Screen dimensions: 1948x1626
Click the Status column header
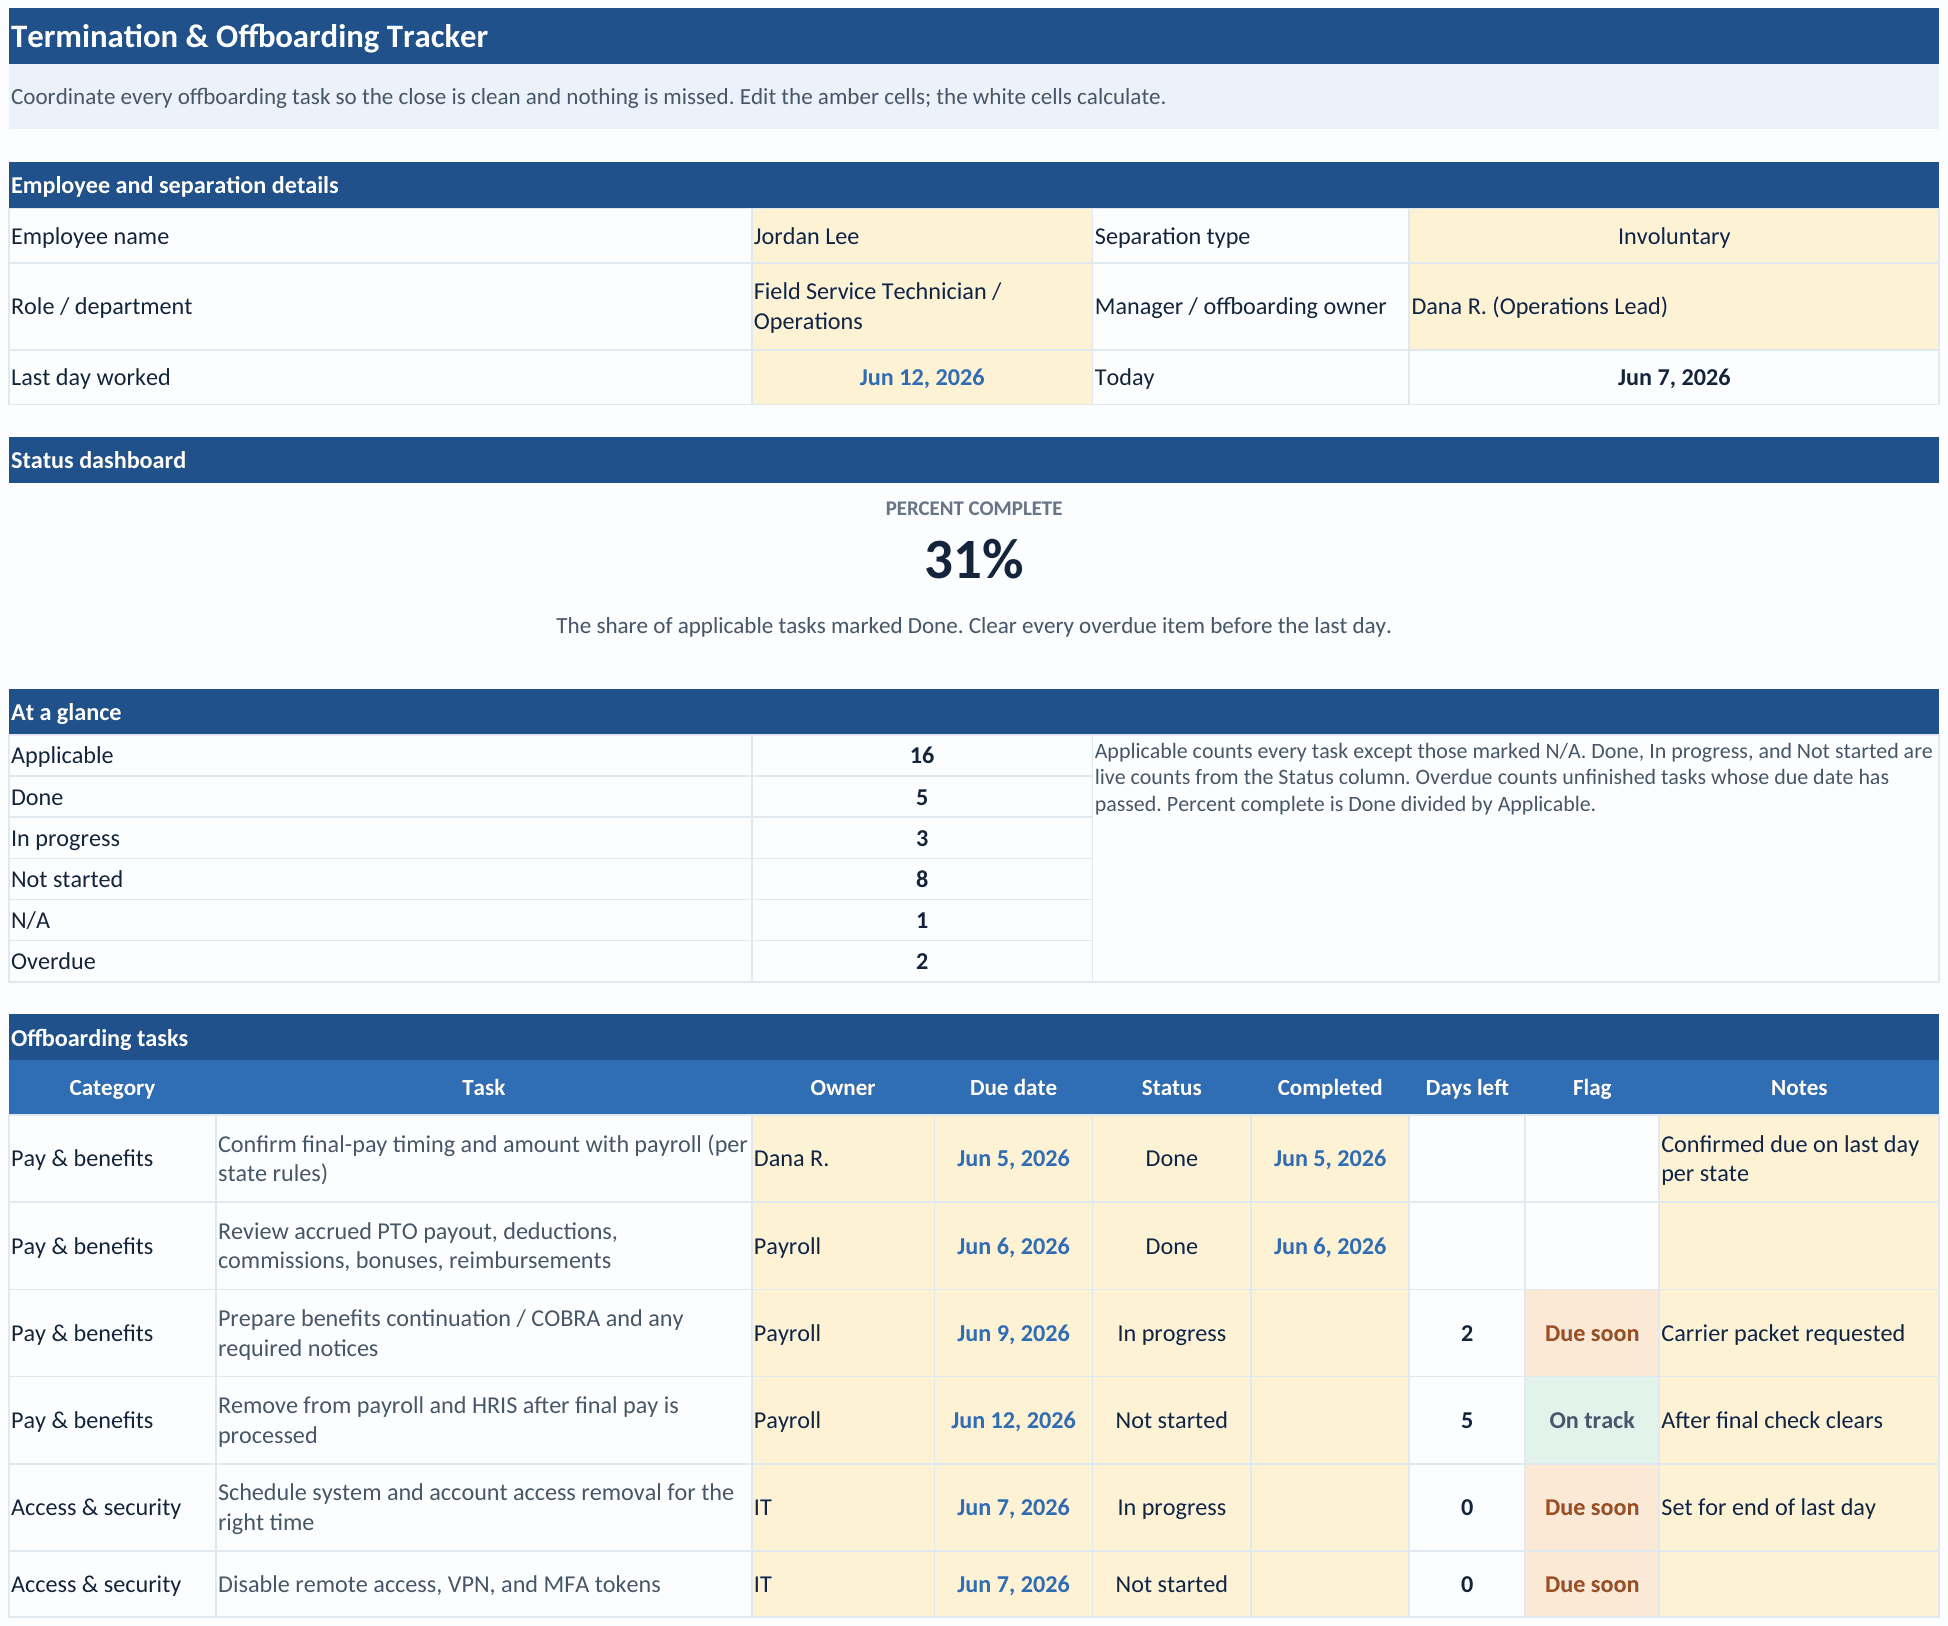click(1171, 1087)
